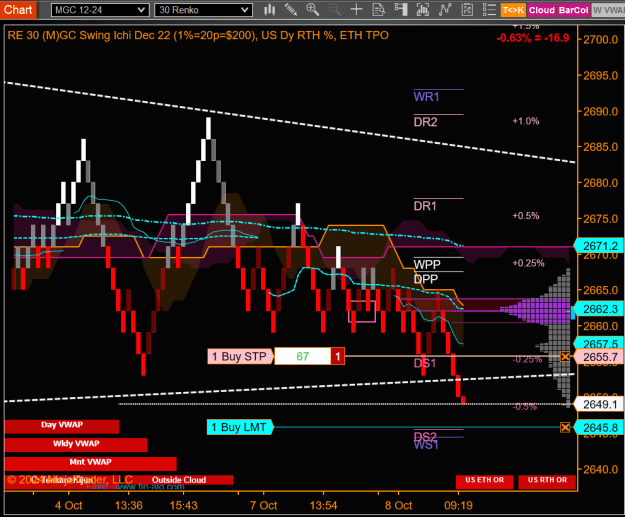Click the 1 Buy STP order label
The width and height of the screenshot is (625, 517).
coord(240,356)
